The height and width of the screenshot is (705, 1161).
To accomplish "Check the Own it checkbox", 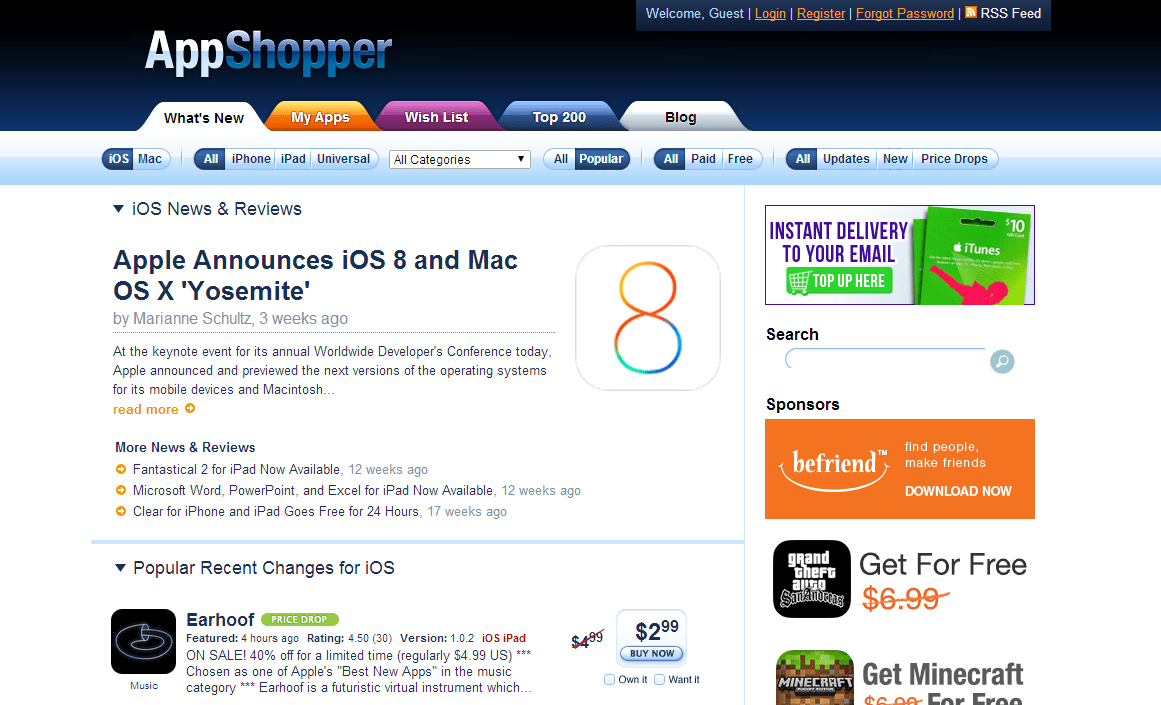I will pos(609,679).
